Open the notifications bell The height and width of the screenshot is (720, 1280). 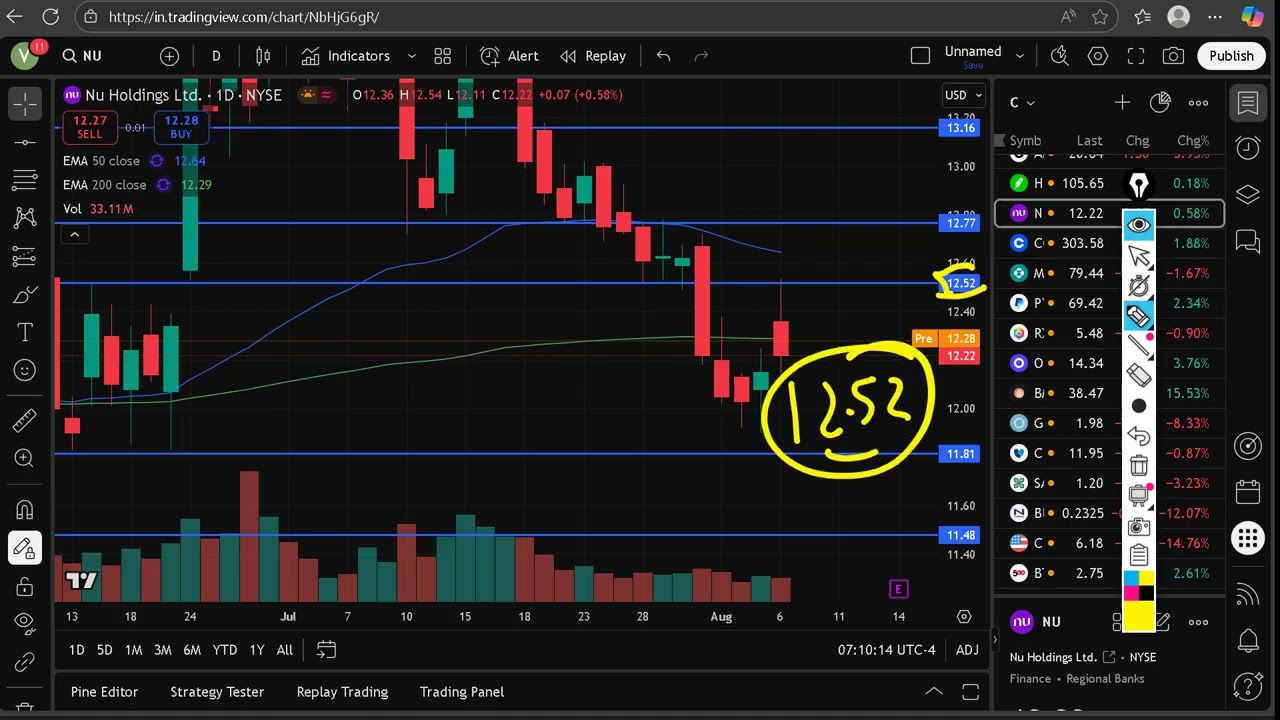point(1248,640)
